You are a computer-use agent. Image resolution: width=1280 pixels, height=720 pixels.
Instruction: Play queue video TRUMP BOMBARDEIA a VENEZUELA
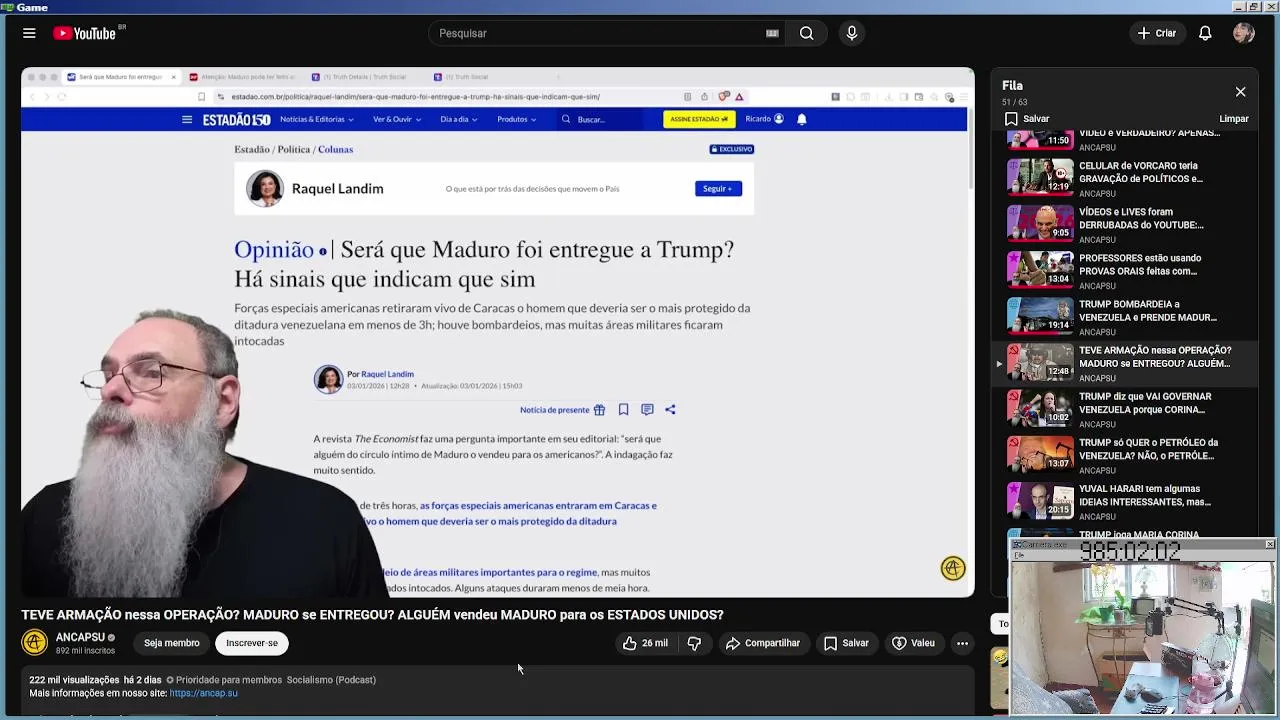(x=1126, y=316)
